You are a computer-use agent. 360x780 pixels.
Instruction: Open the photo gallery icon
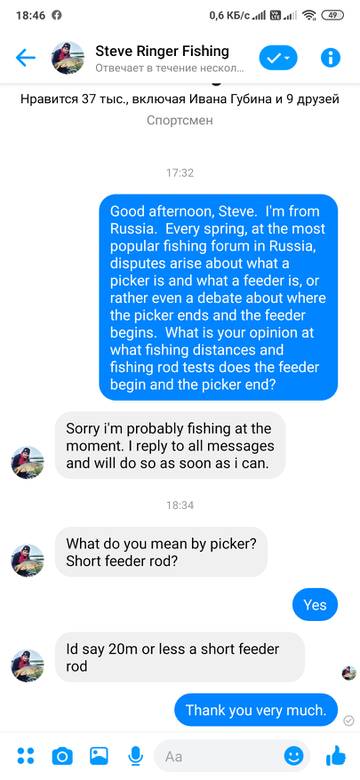pyautogui.click(x=98, y=756)
